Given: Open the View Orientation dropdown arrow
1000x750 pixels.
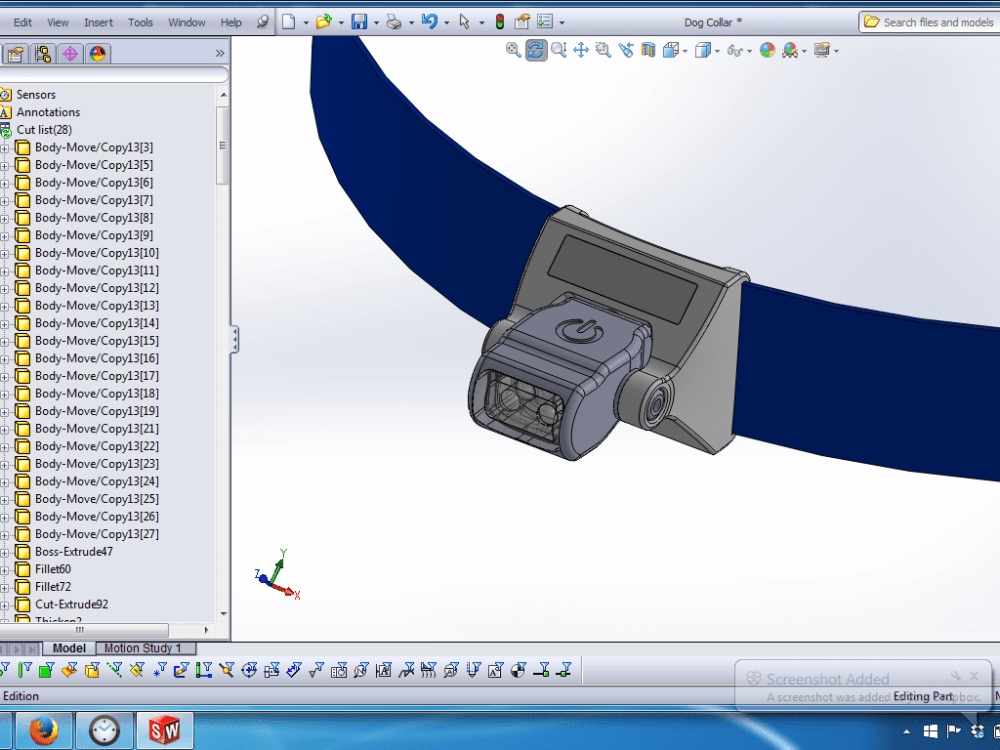Looking at the screenshot, I should [x=684, y=50].
